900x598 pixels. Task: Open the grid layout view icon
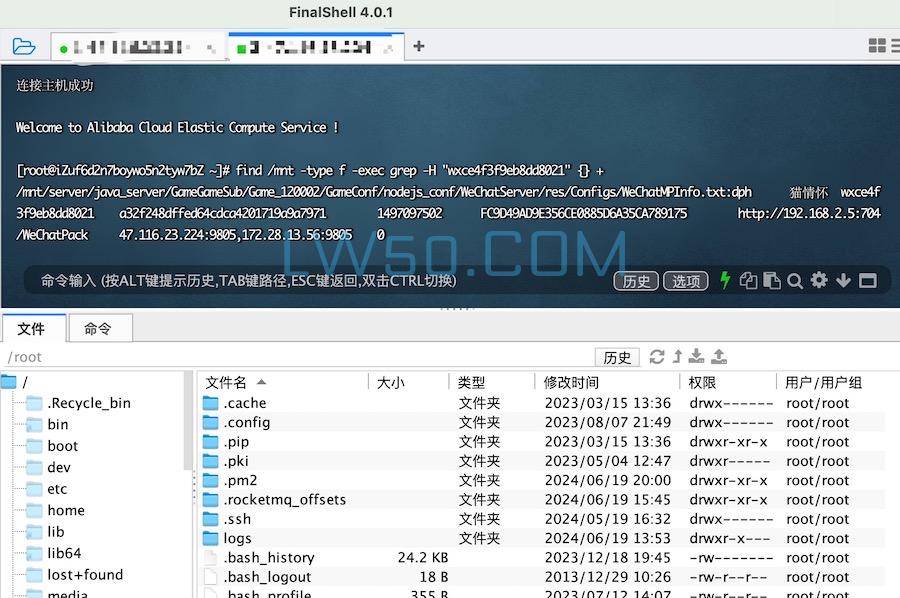tap(877, 45)
